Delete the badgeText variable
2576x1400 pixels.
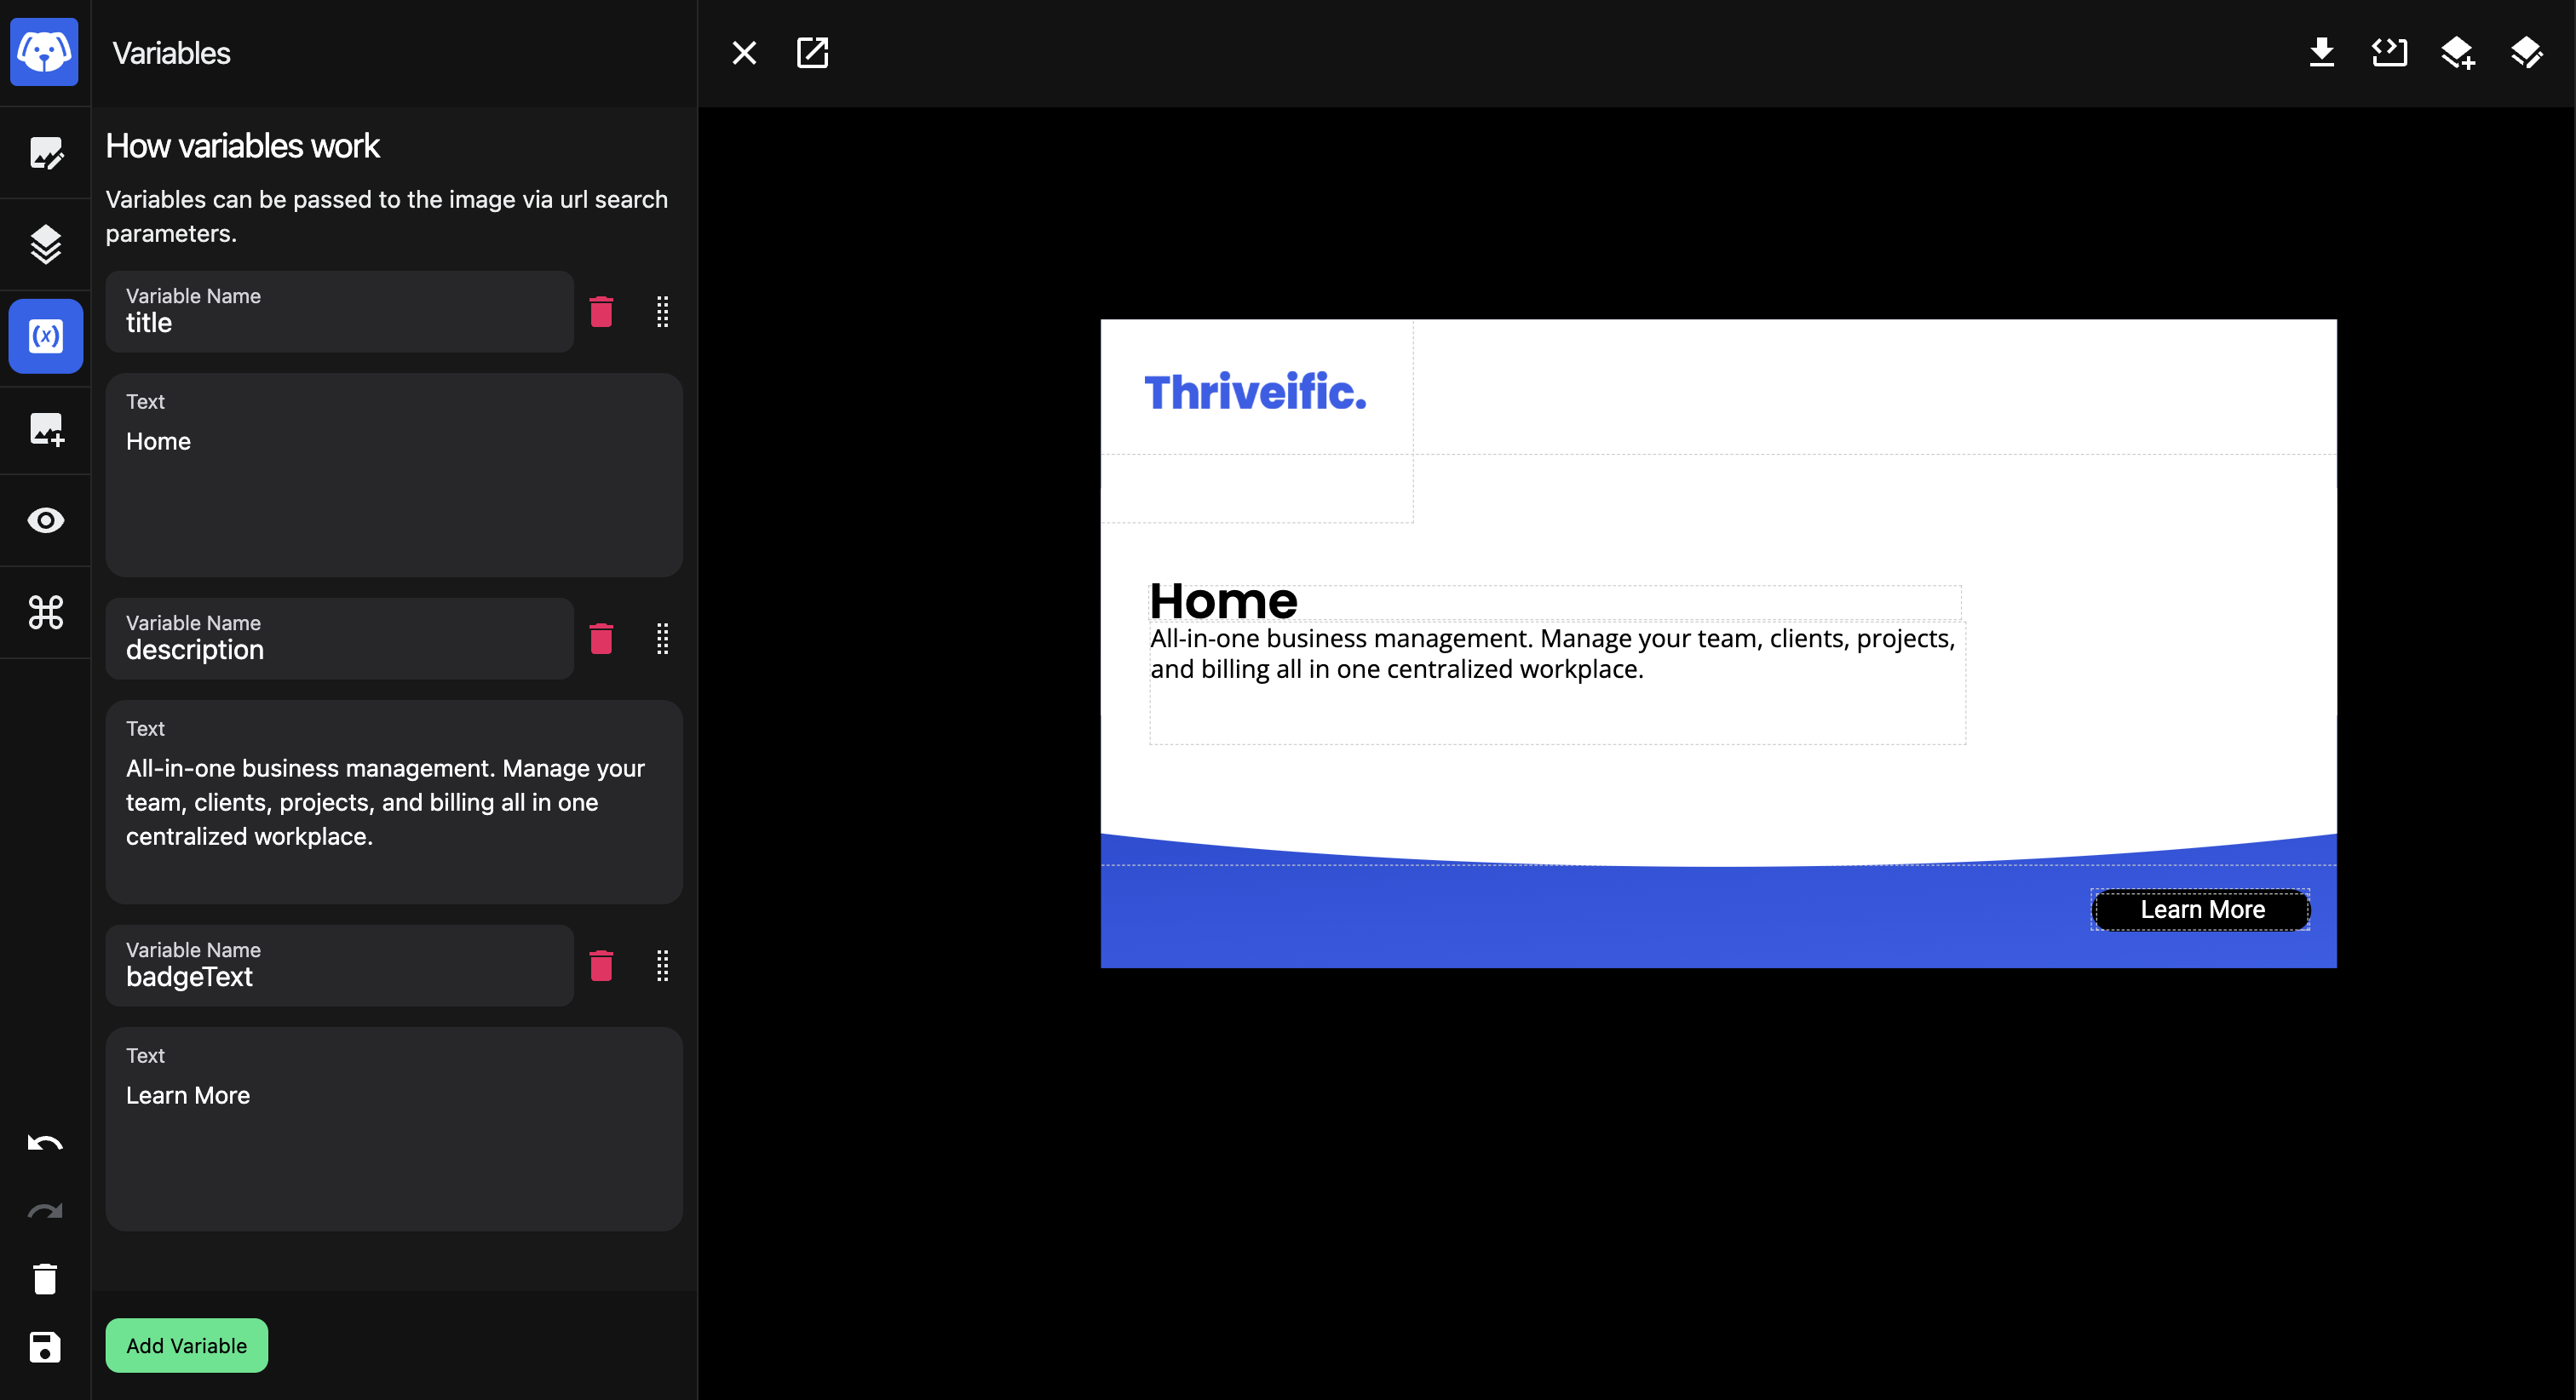point(601,965)
